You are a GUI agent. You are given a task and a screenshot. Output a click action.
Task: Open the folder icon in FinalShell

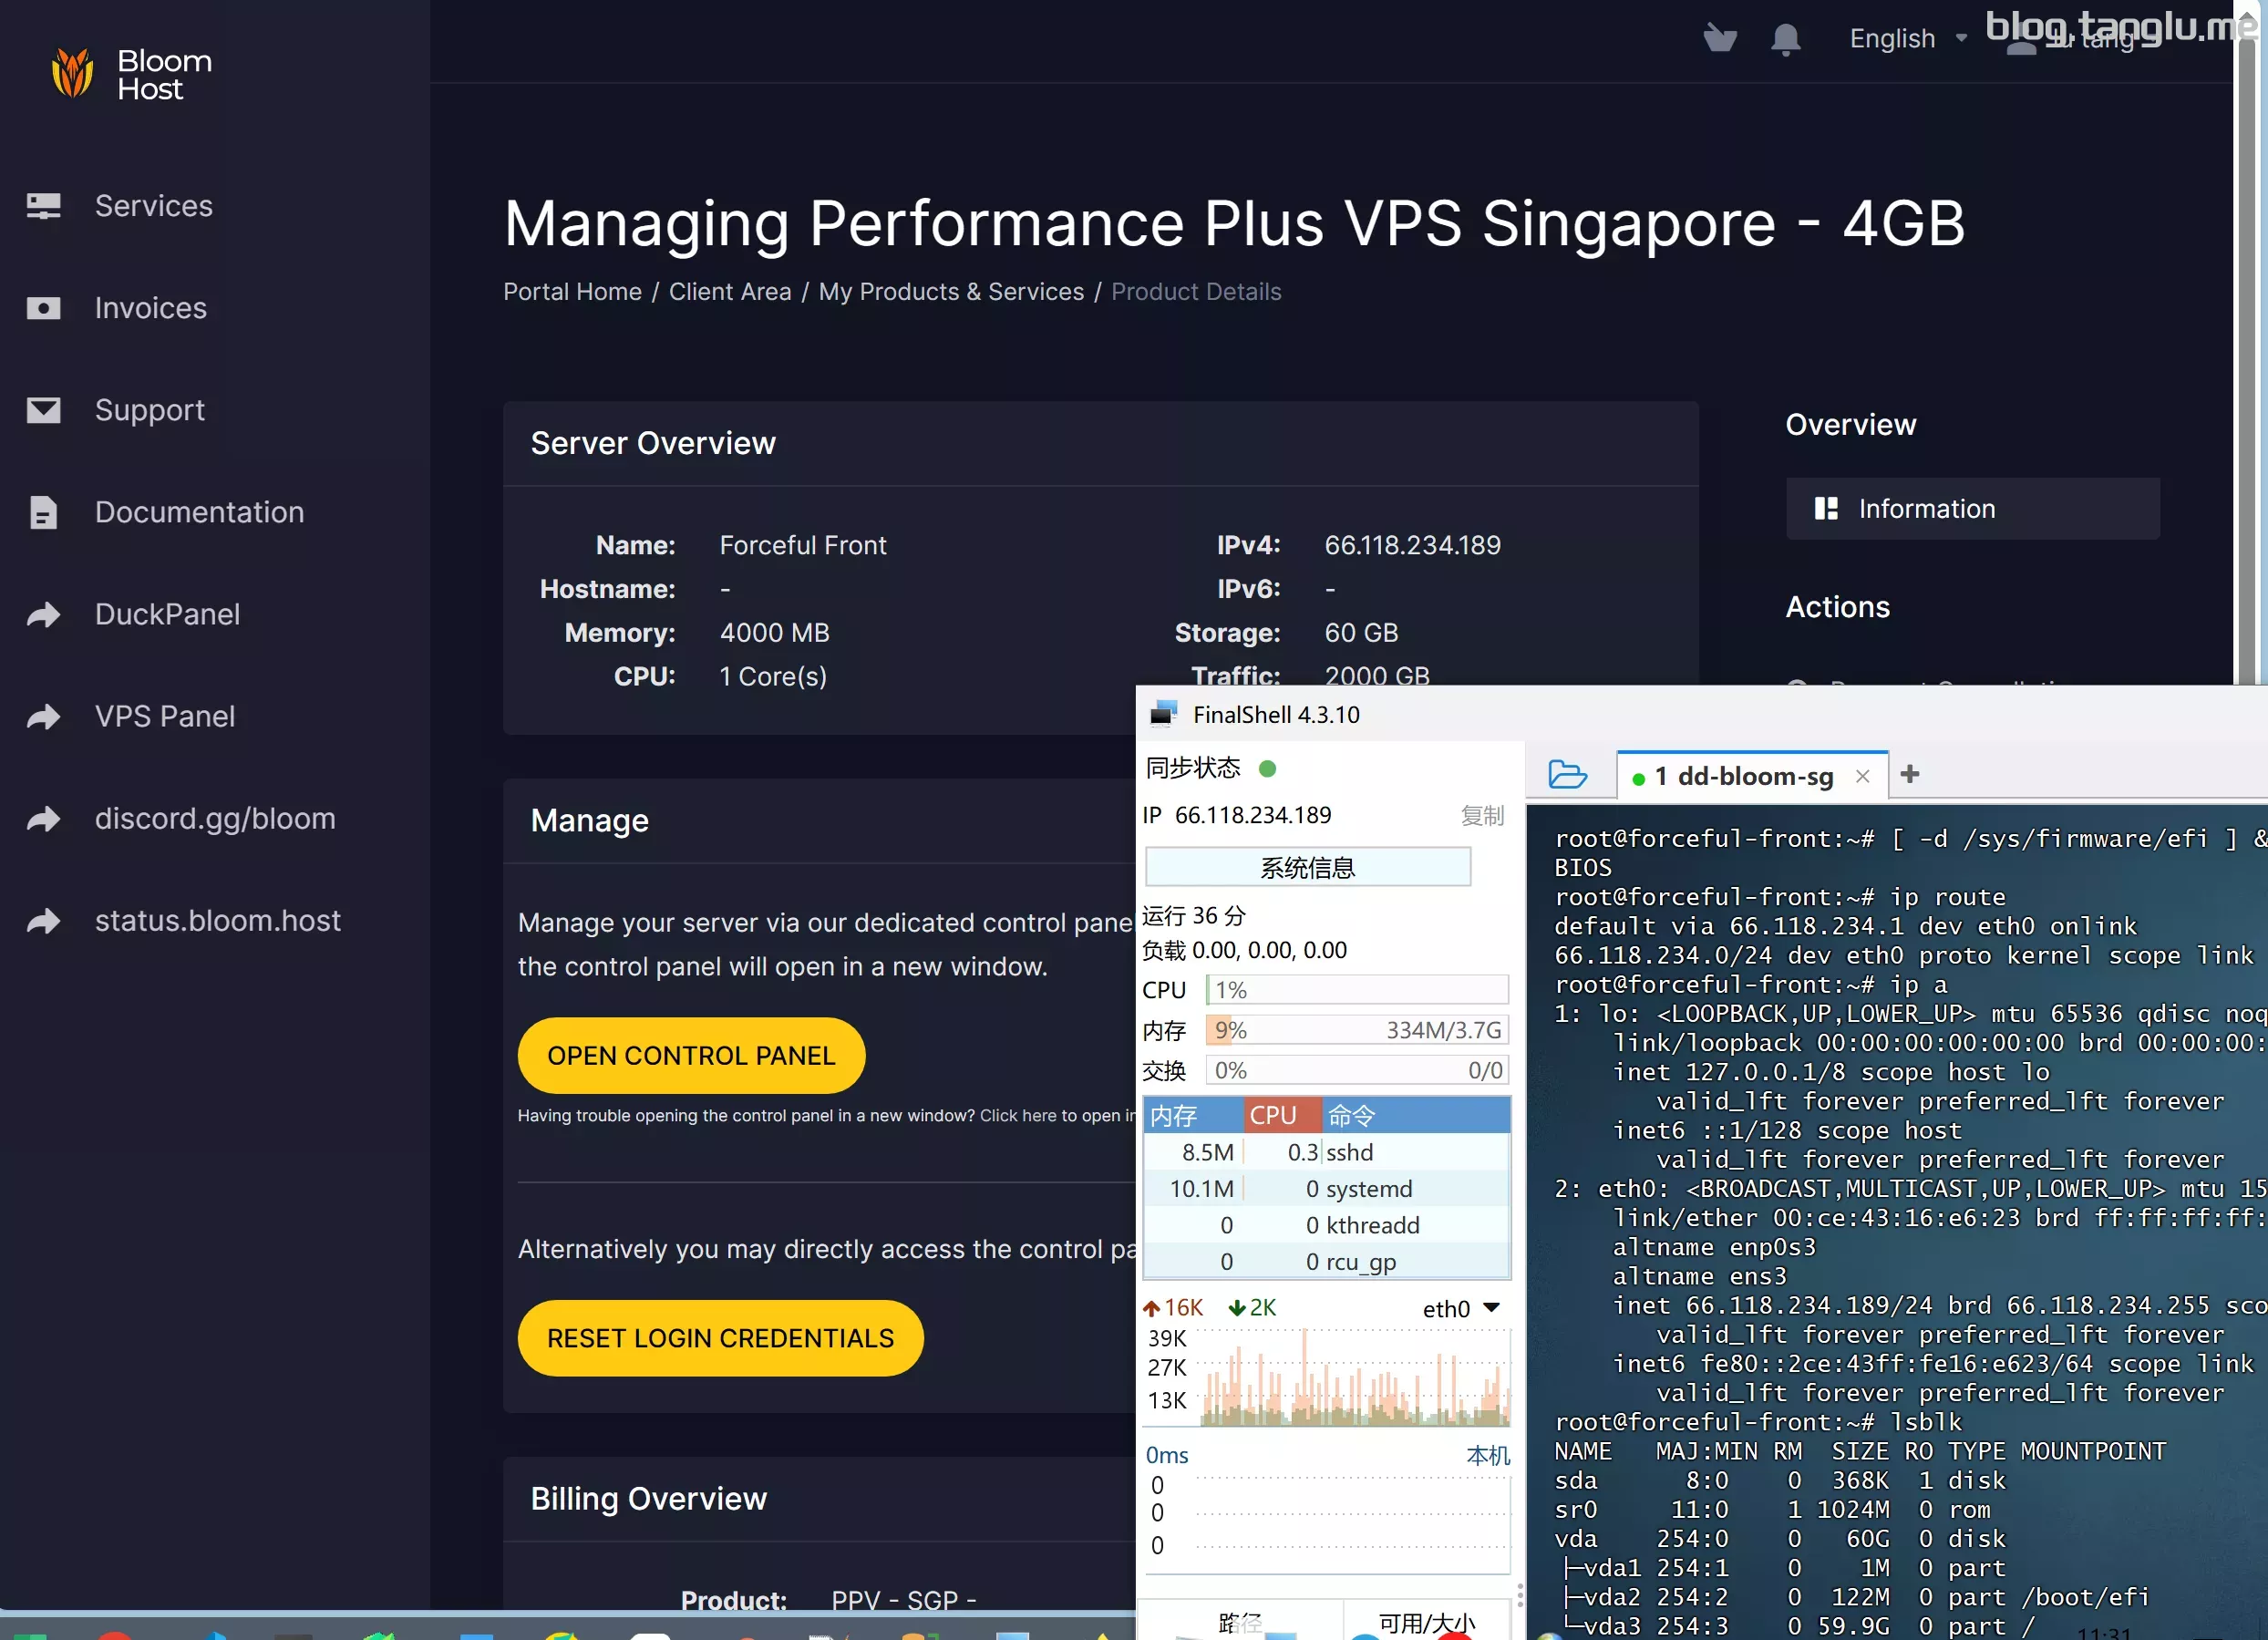[x=1567, y=775]
